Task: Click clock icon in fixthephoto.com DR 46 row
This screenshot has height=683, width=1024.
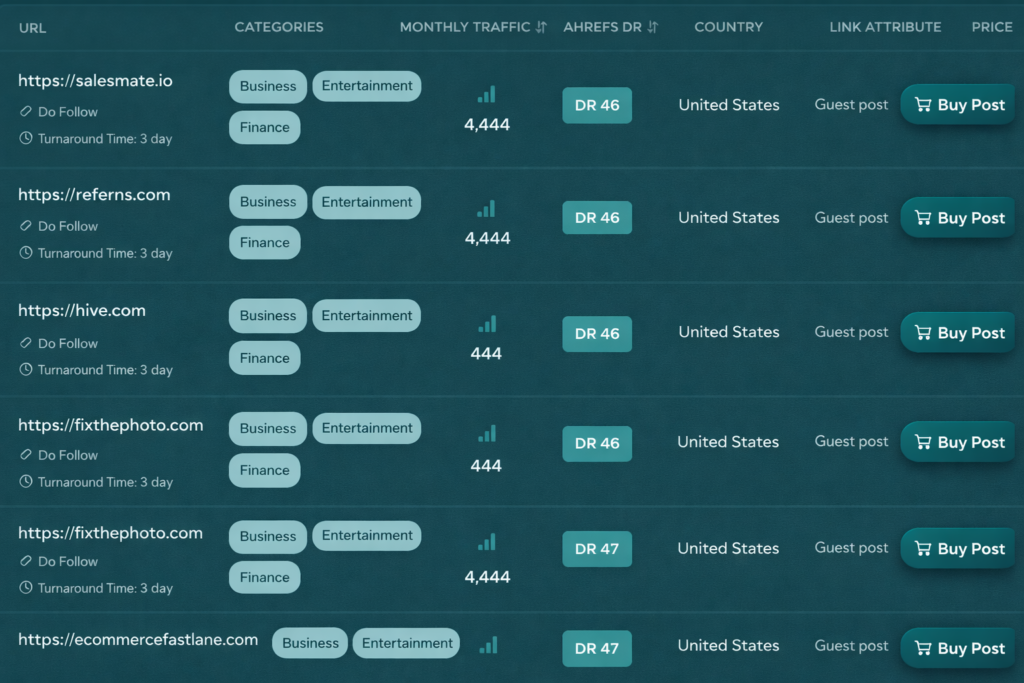Action: point(25,482)
